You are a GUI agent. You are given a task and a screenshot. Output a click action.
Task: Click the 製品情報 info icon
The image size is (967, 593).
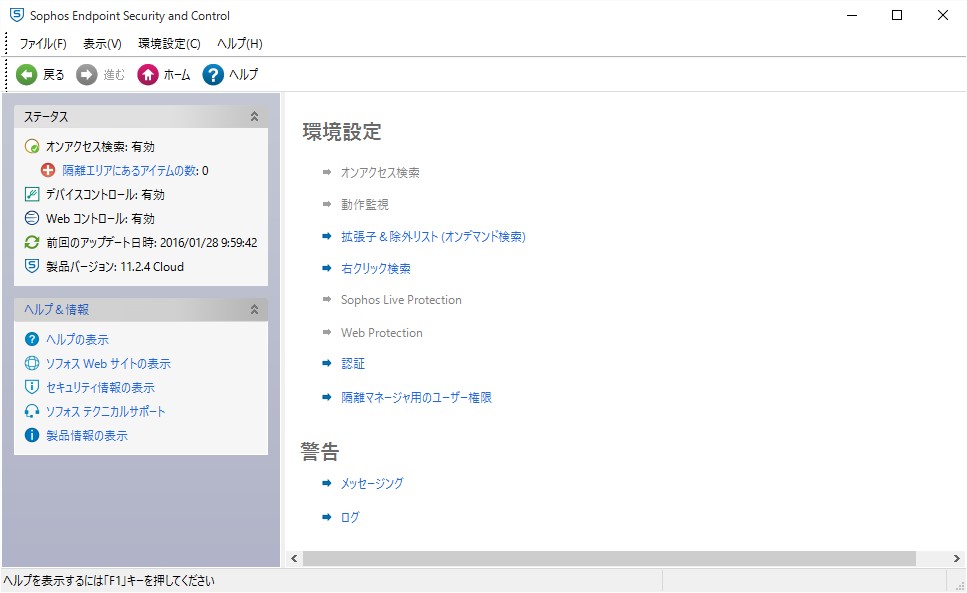pyautogui.click(x=31, y=435)
